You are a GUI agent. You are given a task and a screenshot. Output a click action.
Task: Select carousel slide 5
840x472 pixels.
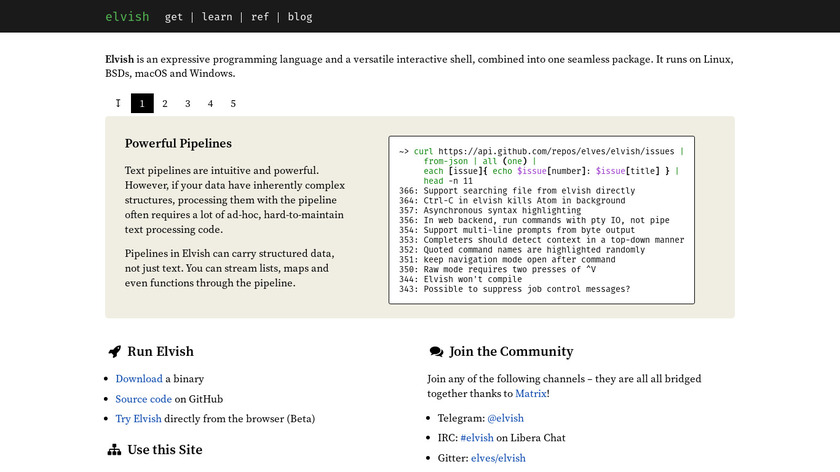234,103
